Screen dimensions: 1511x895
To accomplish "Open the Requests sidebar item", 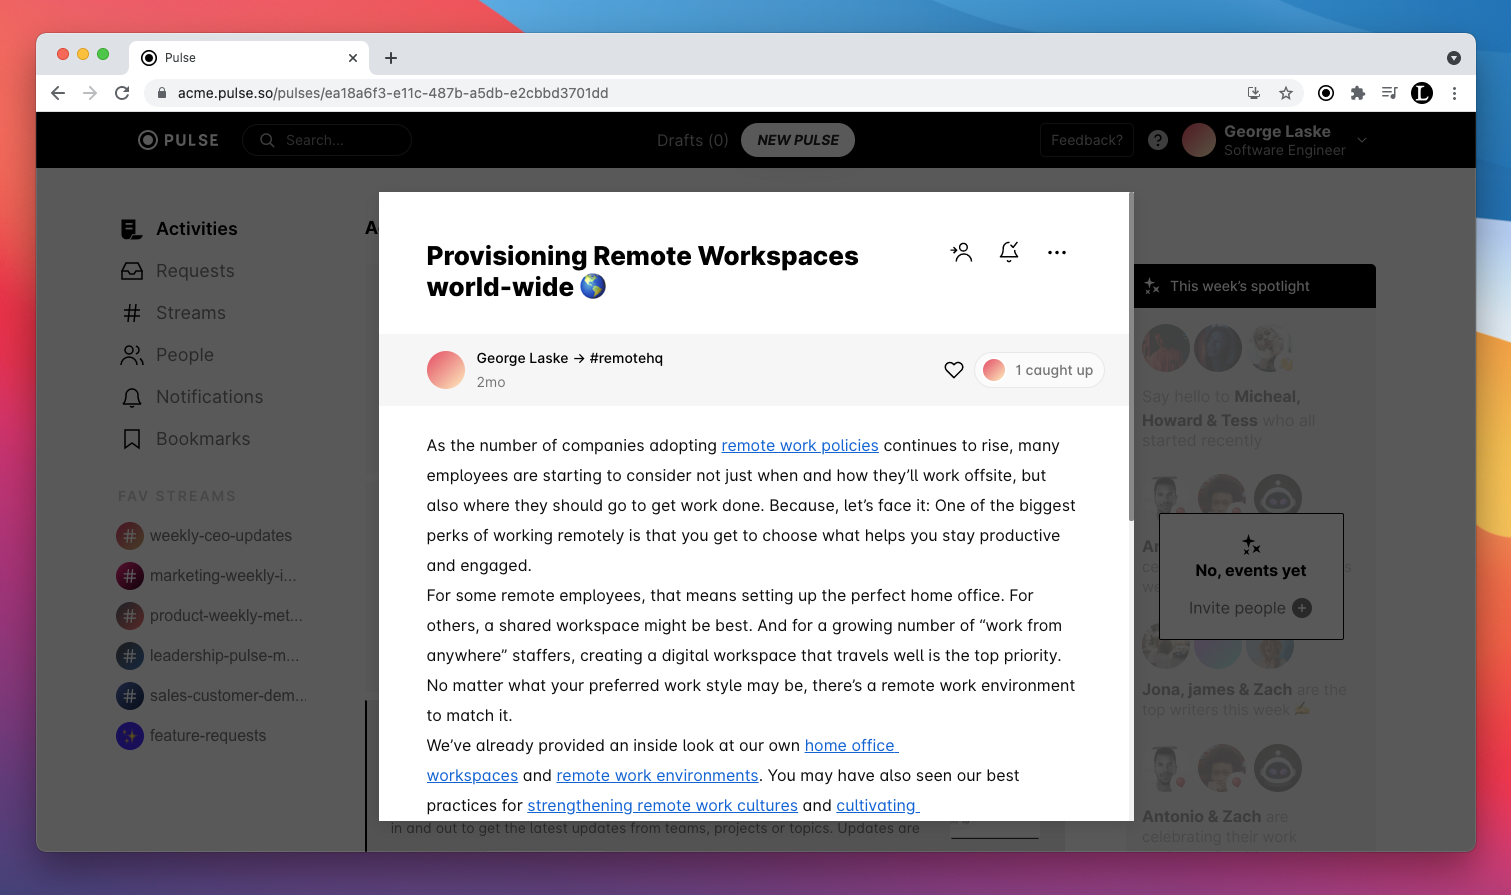I will pos(194,271).
